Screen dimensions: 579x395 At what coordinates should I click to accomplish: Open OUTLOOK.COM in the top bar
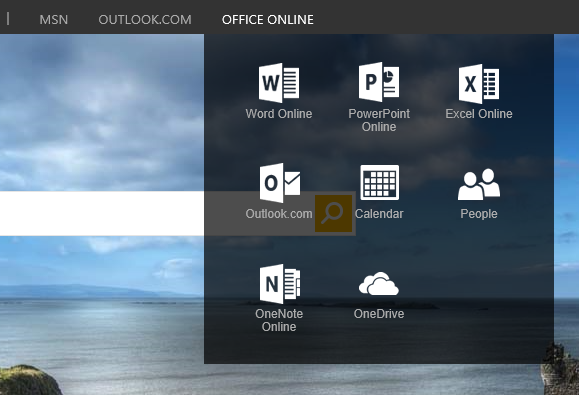point(145,20)
